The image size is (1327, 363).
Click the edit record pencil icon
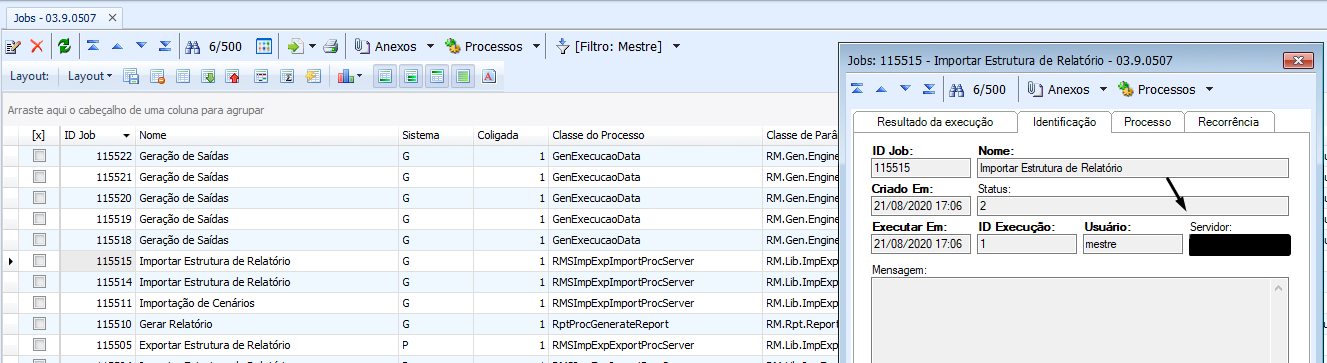pos(14,46)
